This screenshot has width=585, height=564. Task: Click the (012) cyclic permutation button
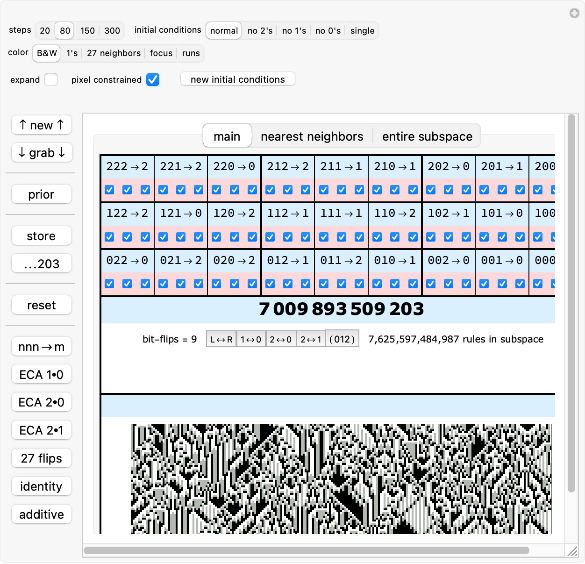(x=342, y=339)
